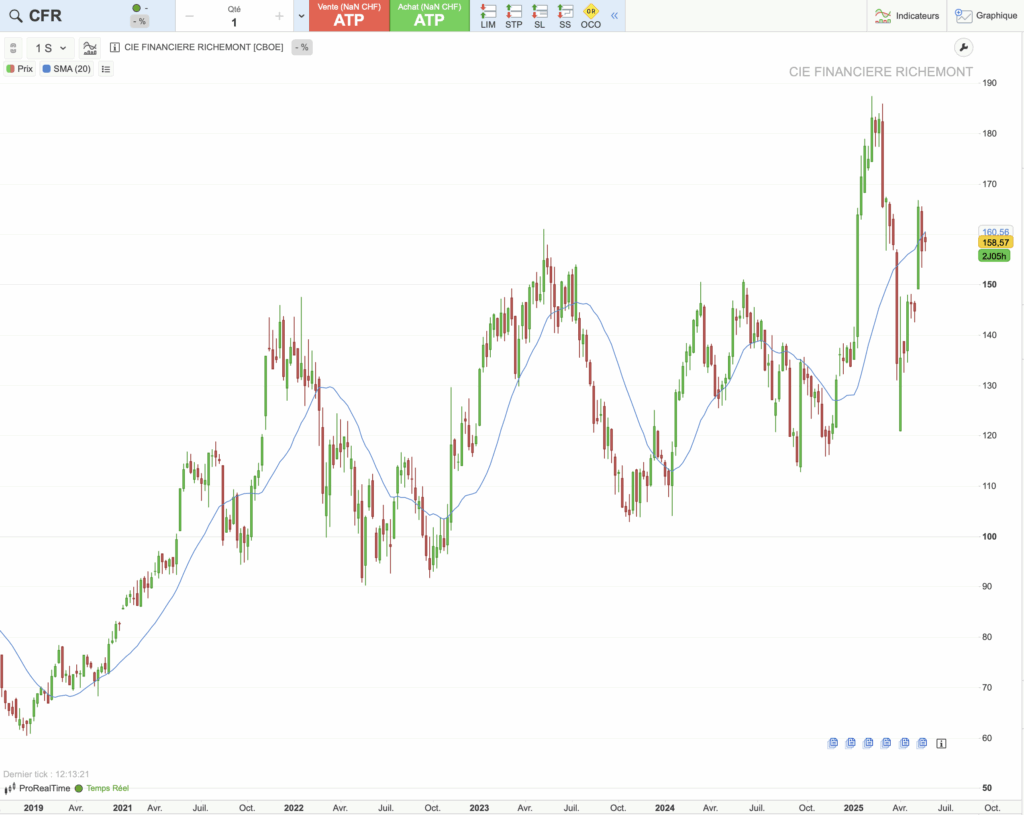Image resolution: width=1024 pixels, height=815 pixels.
Task: Choose the SS order type icon
Action: (565, 16)
